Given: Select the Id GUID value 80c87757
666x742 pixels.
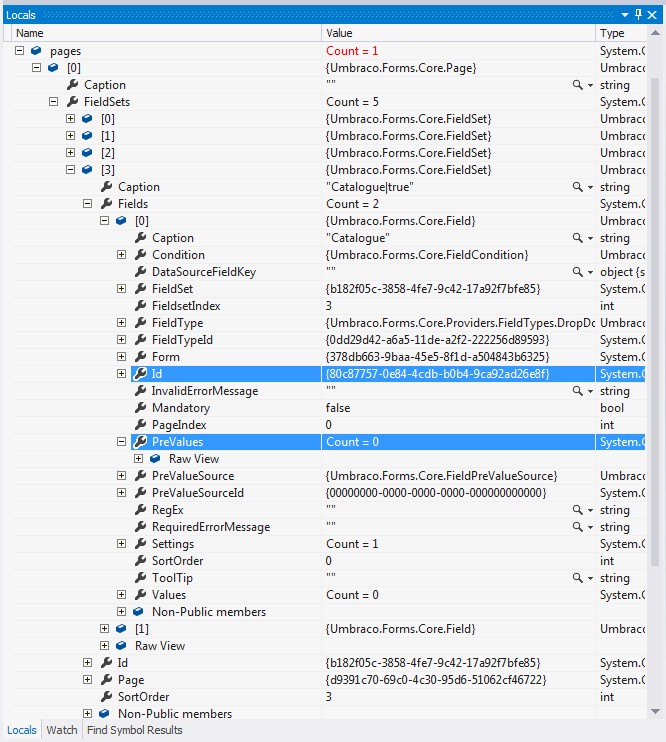Looking at the screenshot, I should tap(437, 374).
